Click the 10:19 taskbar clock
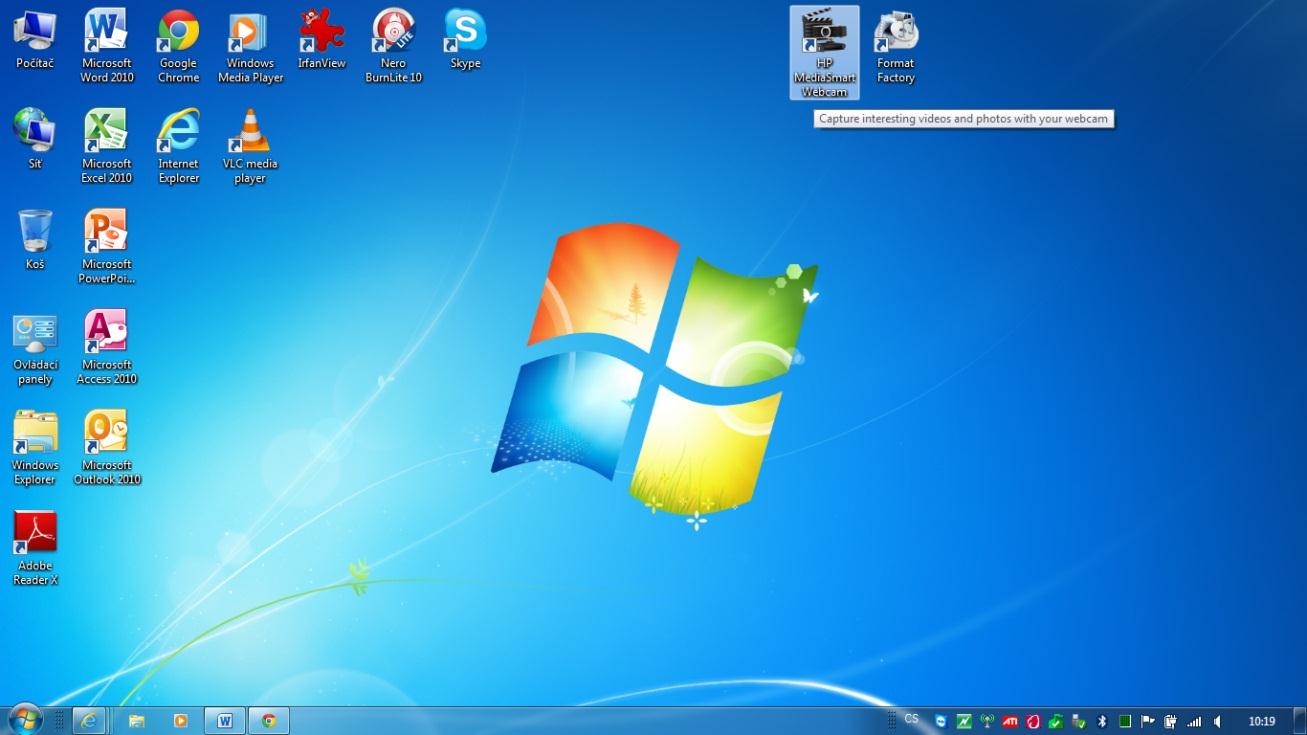Viewport: 1307px width, 735px height. [1262, 721]
